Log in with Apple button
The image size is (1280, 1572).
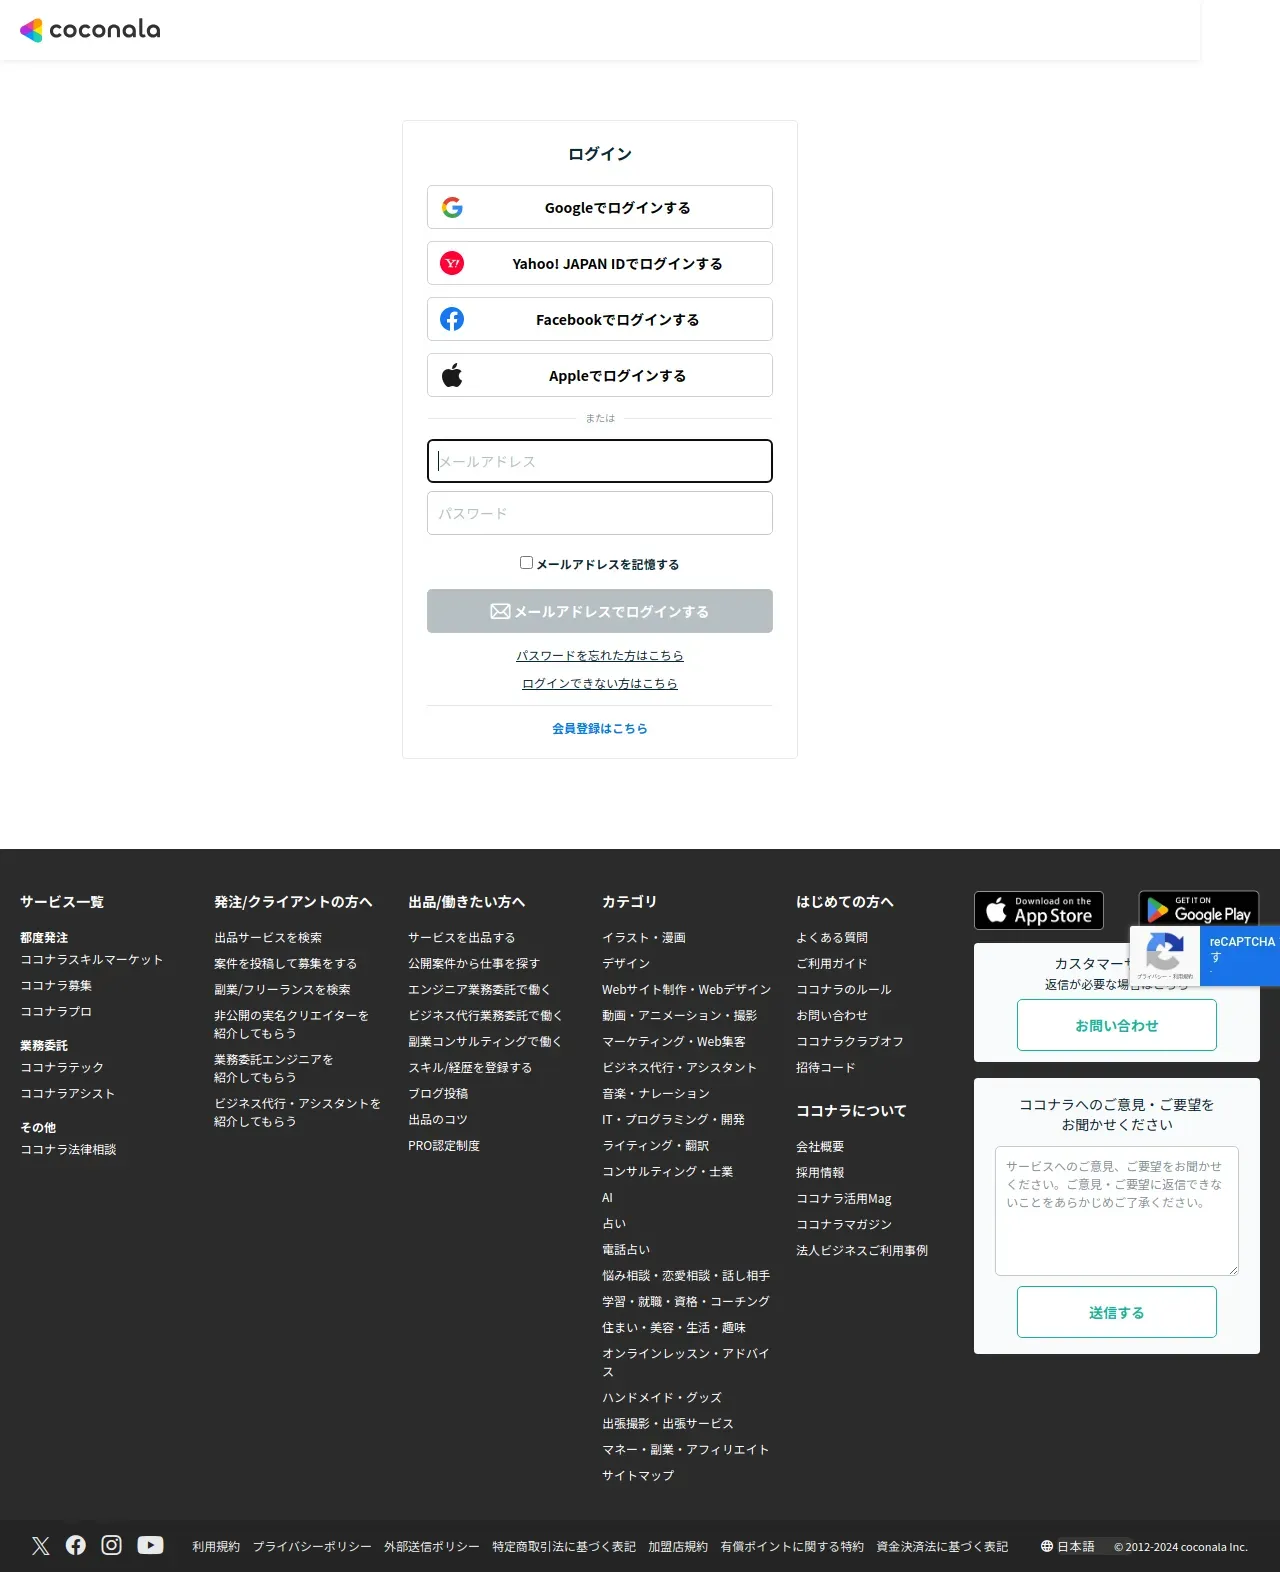pos(600,375)
